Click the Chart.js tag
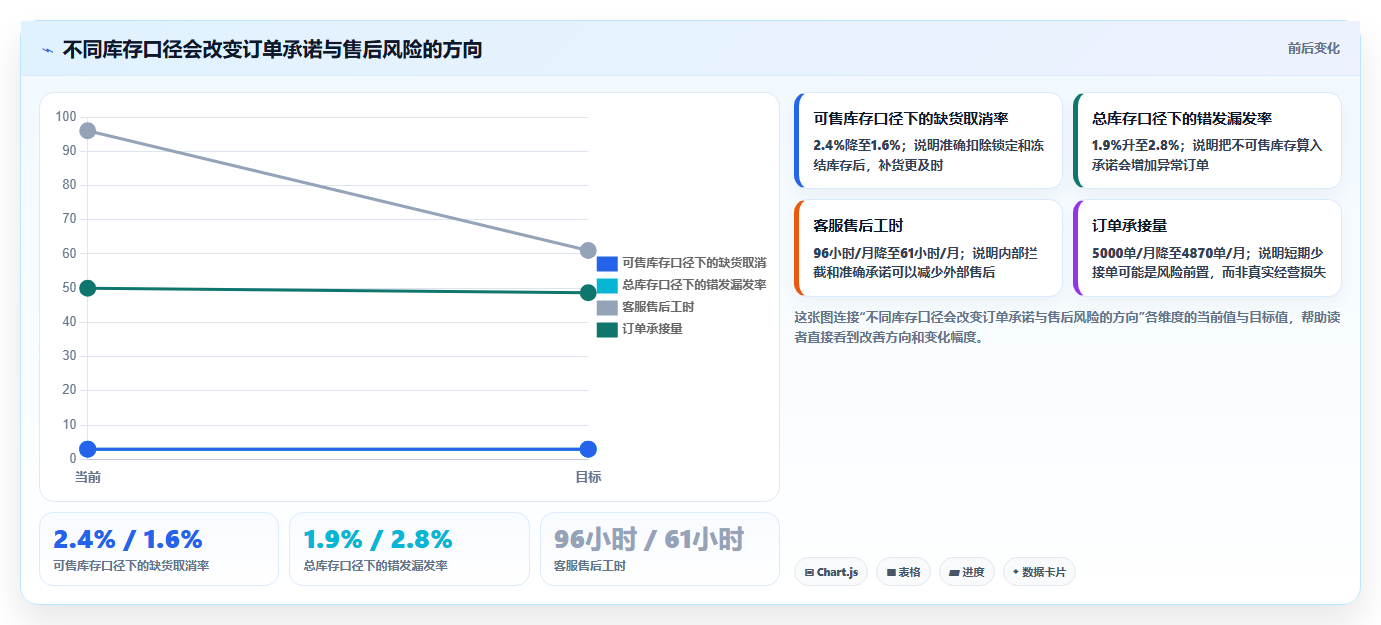The height and width of the screenshot is (625, 1381). (831, 572)
